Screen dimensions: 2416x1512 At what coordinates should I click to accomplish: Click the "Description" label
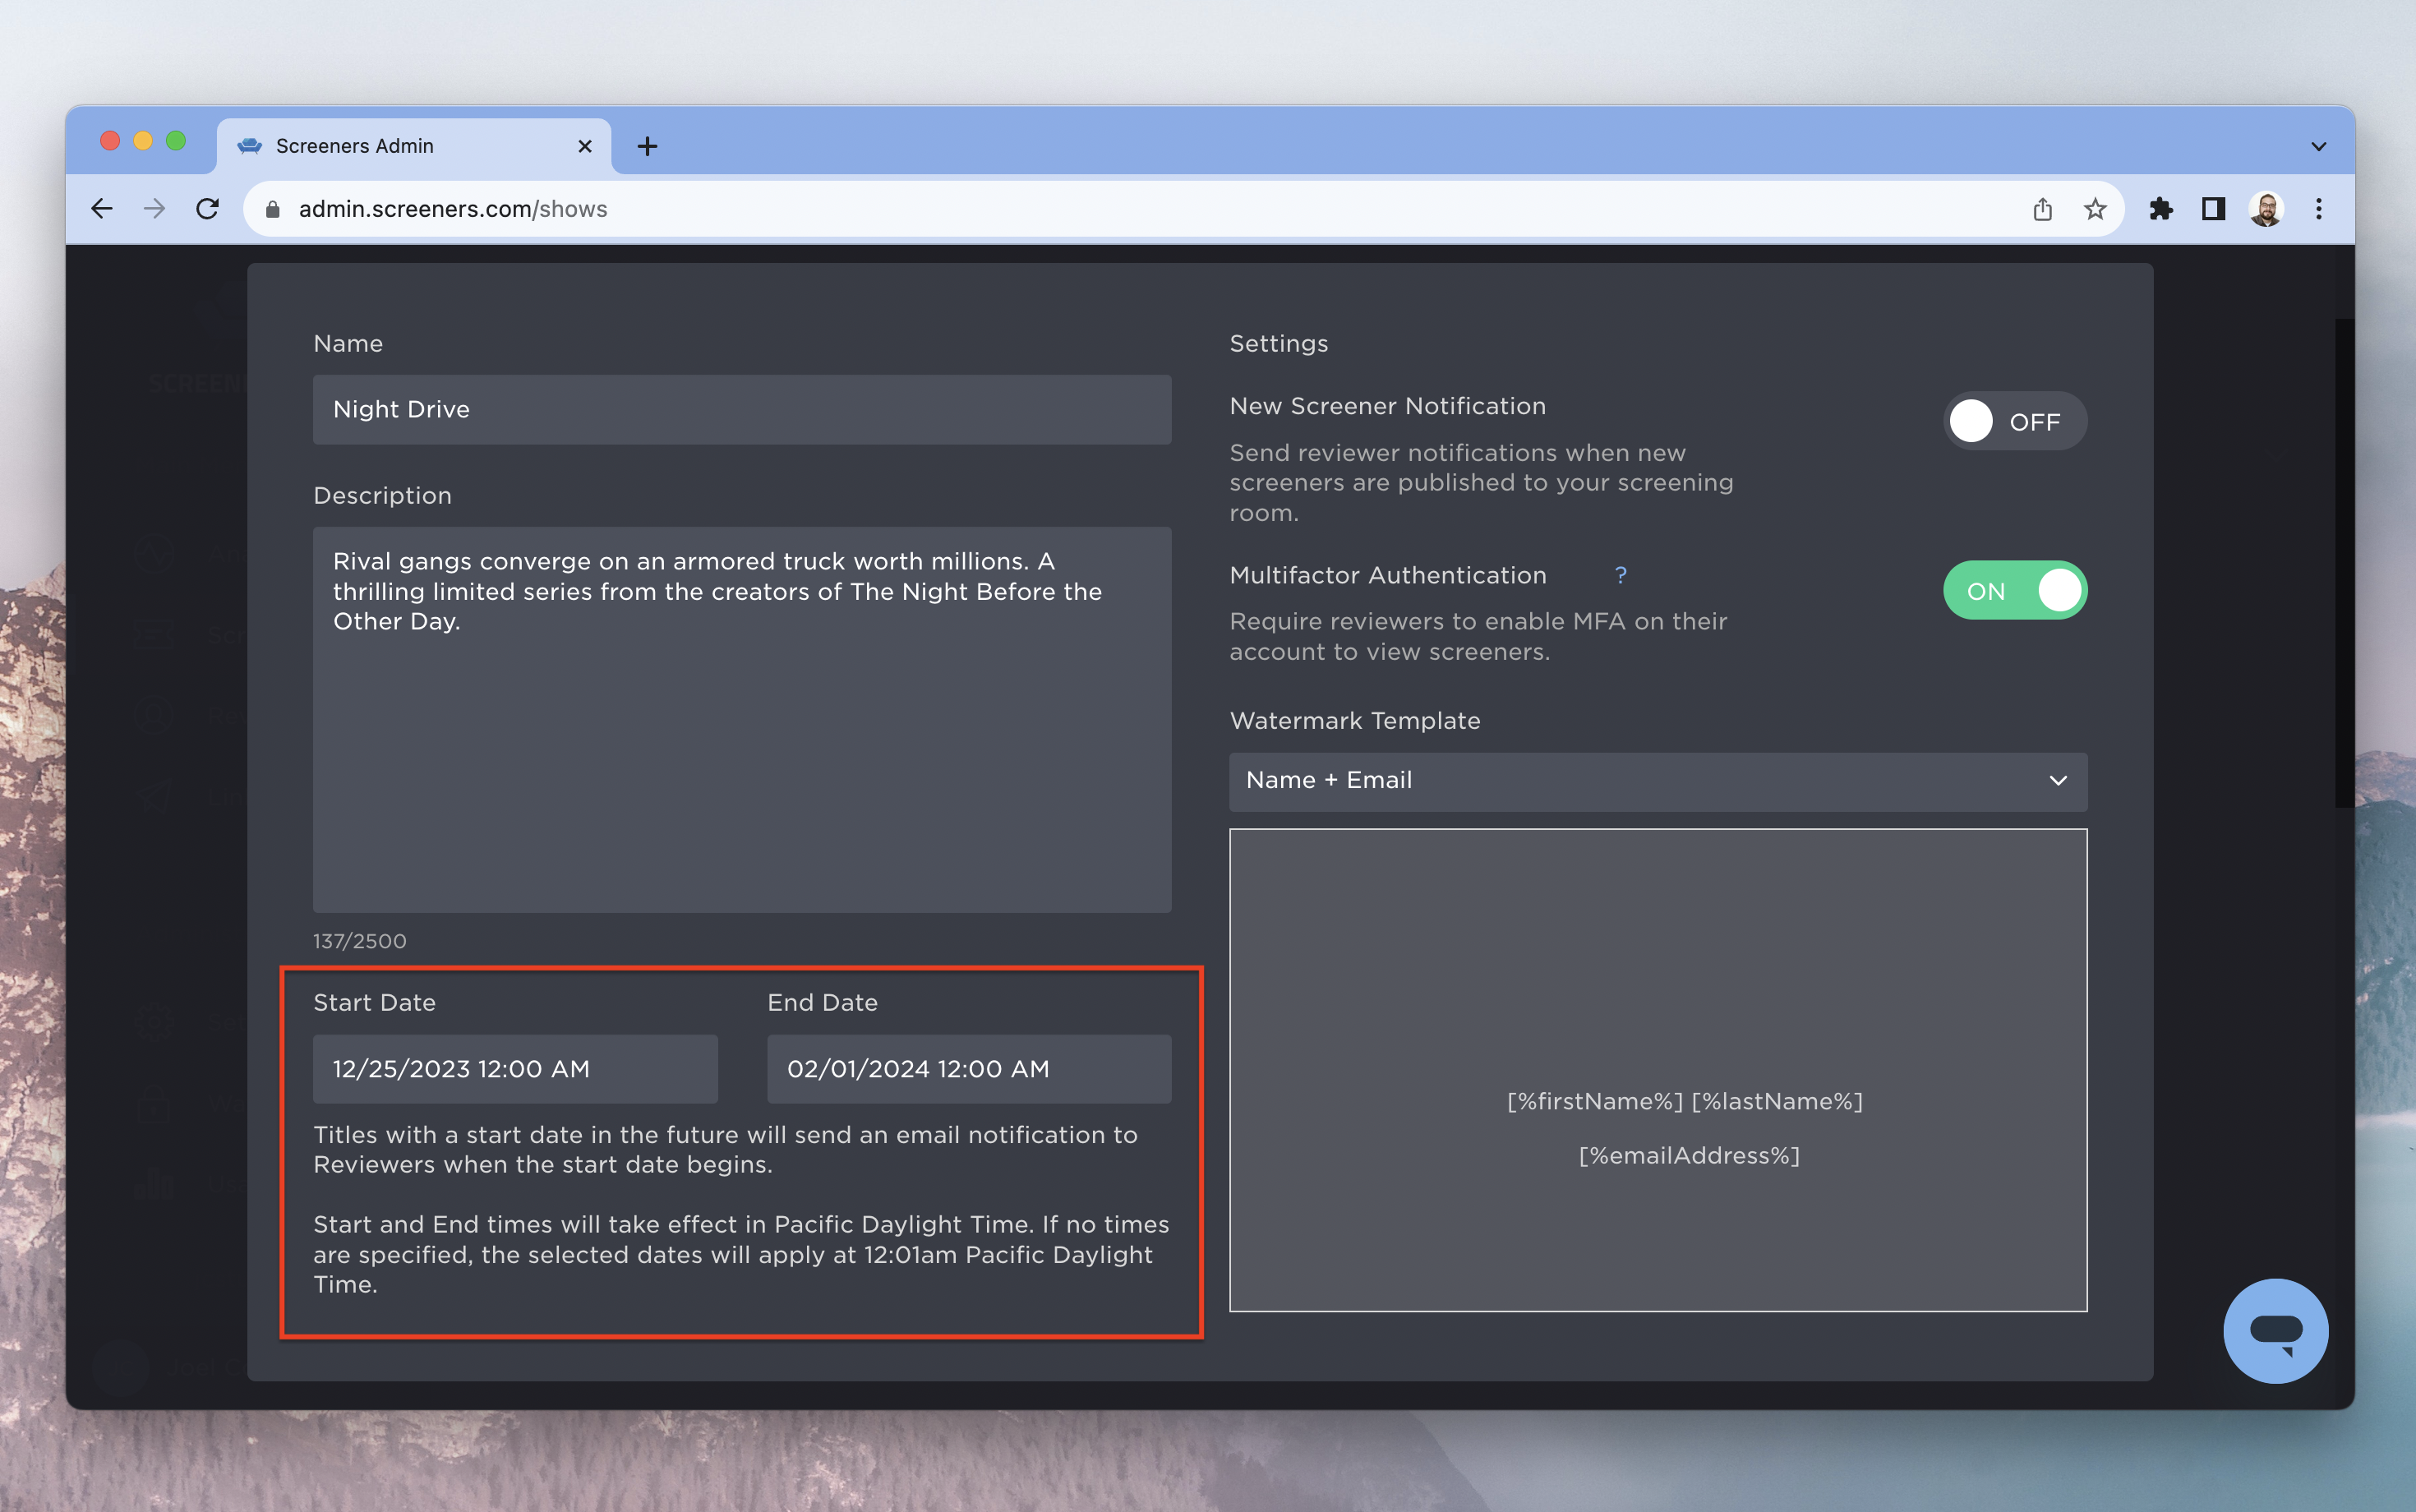[x=382, y=495]
